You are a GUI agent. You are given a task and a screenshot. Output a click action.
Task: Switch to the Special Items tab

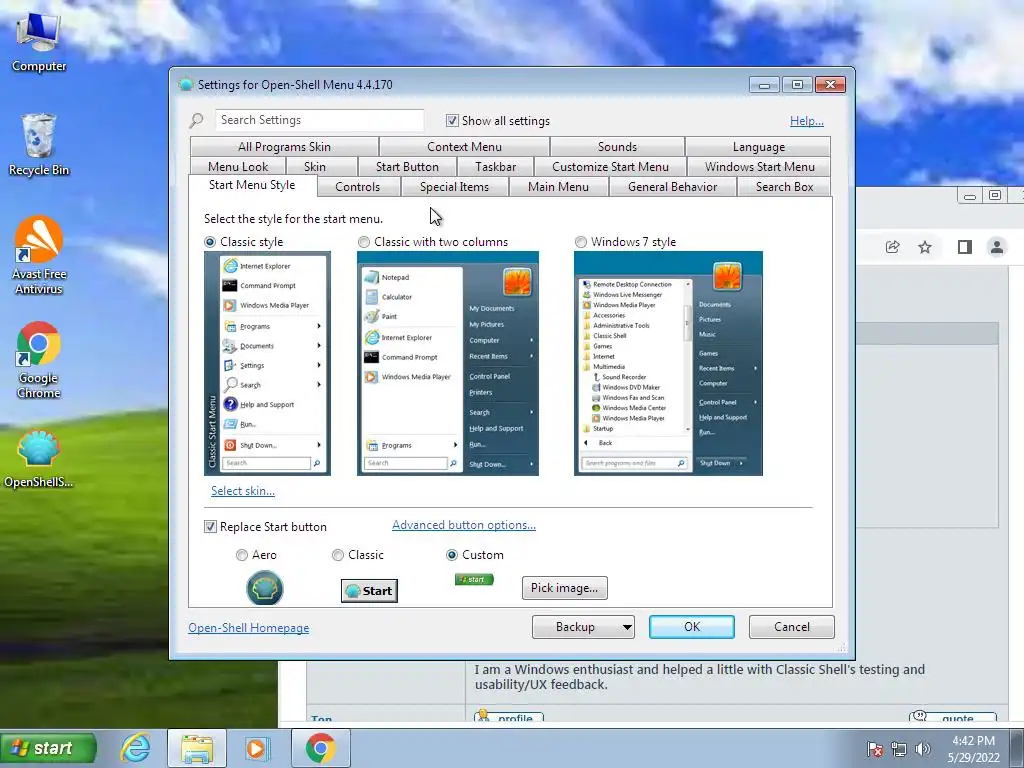454,187
